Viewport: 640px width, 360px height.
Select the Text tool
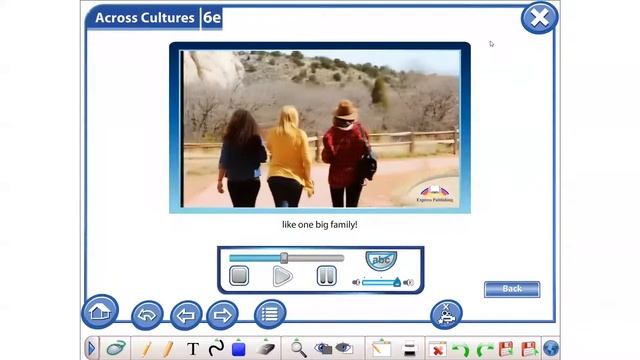click(x=193, y=349)
